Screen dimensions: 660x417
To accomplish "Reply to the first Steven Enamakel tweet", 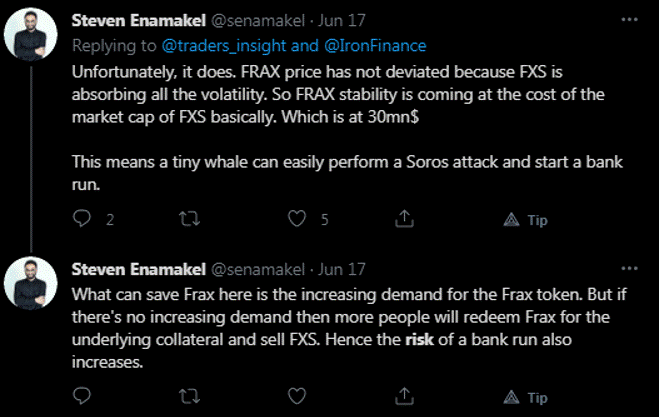I will click(x=83, y=218).
